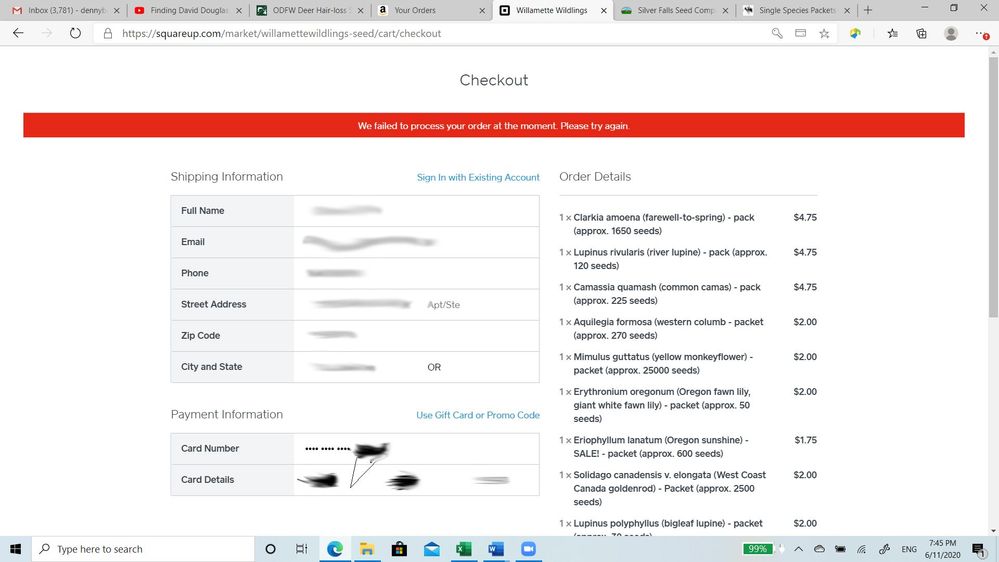
Task: Open Zoom from the taskbar
Action: (x=528, y=549)
